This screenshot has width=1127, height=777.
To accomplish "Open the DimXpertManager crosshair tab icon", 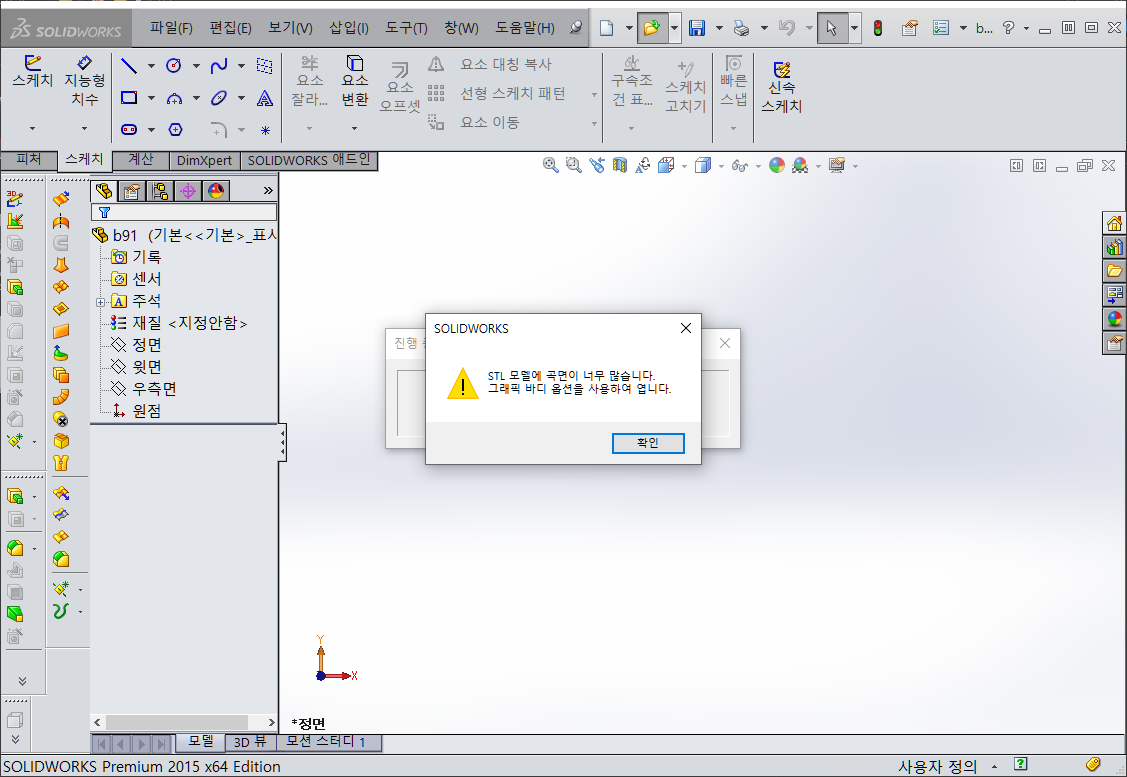I will 188,191.
